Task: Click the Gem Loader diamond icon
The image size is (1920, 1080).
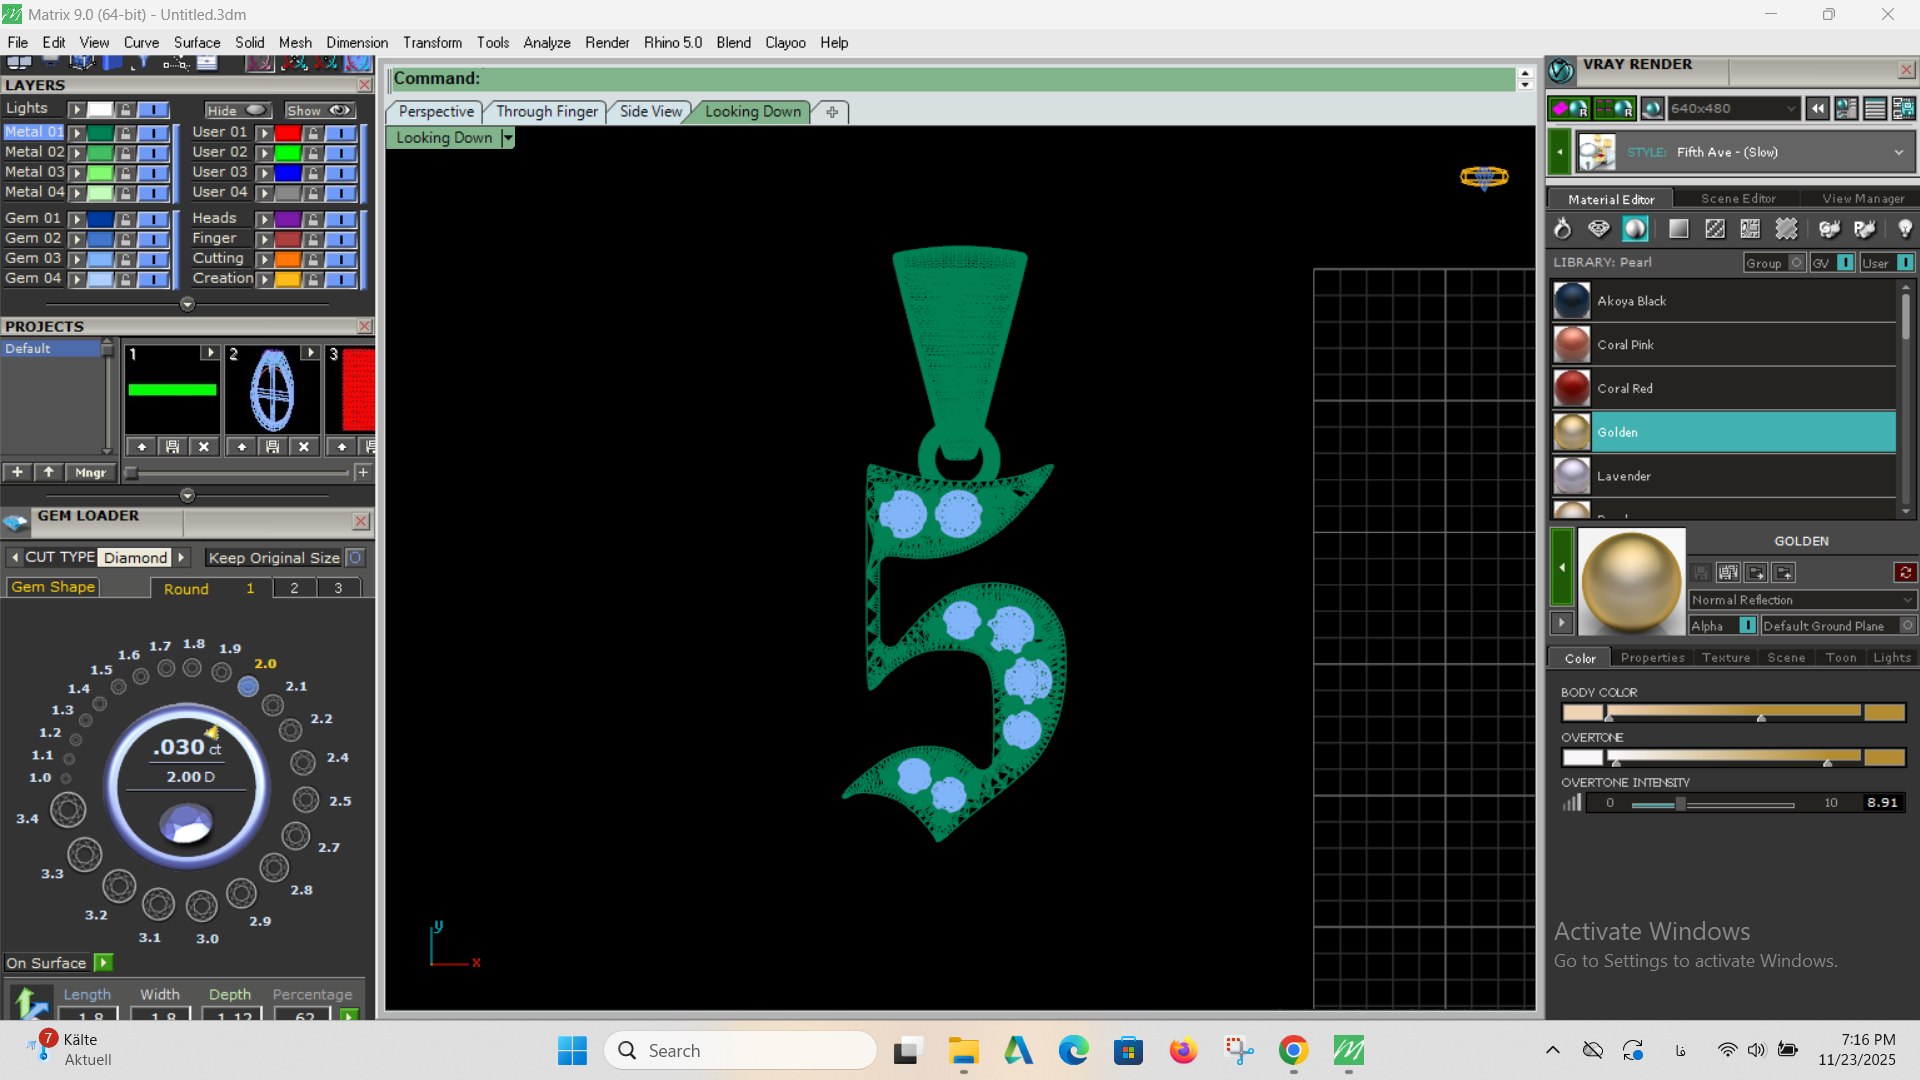Action: click(x=16, y=522)
